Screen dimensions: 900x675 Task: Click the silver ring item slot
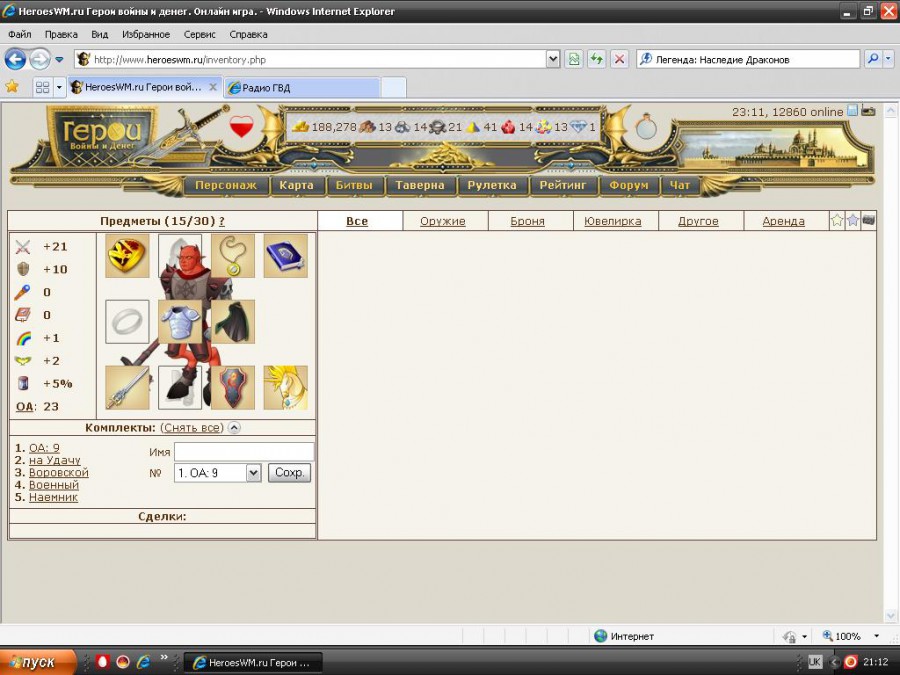(127, 322)
